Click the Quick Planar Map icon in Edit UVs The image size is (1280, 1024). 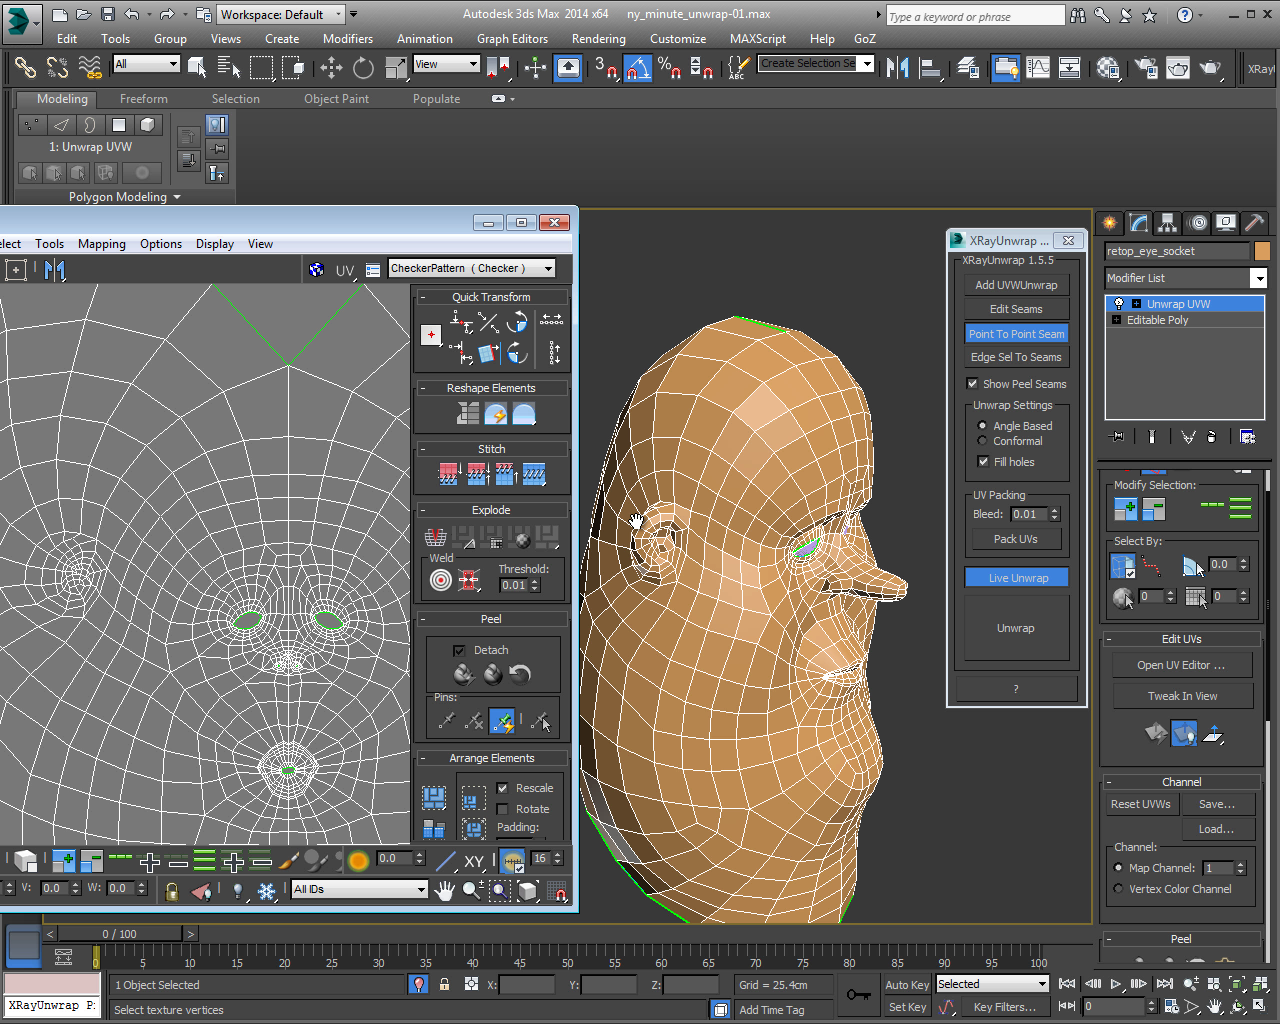(1155, 733)
